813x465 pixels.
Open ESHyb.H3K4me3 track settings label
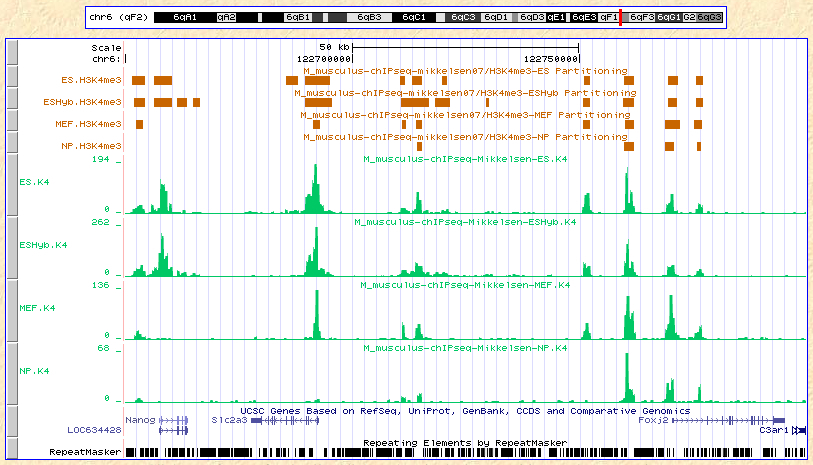point(83,101)
